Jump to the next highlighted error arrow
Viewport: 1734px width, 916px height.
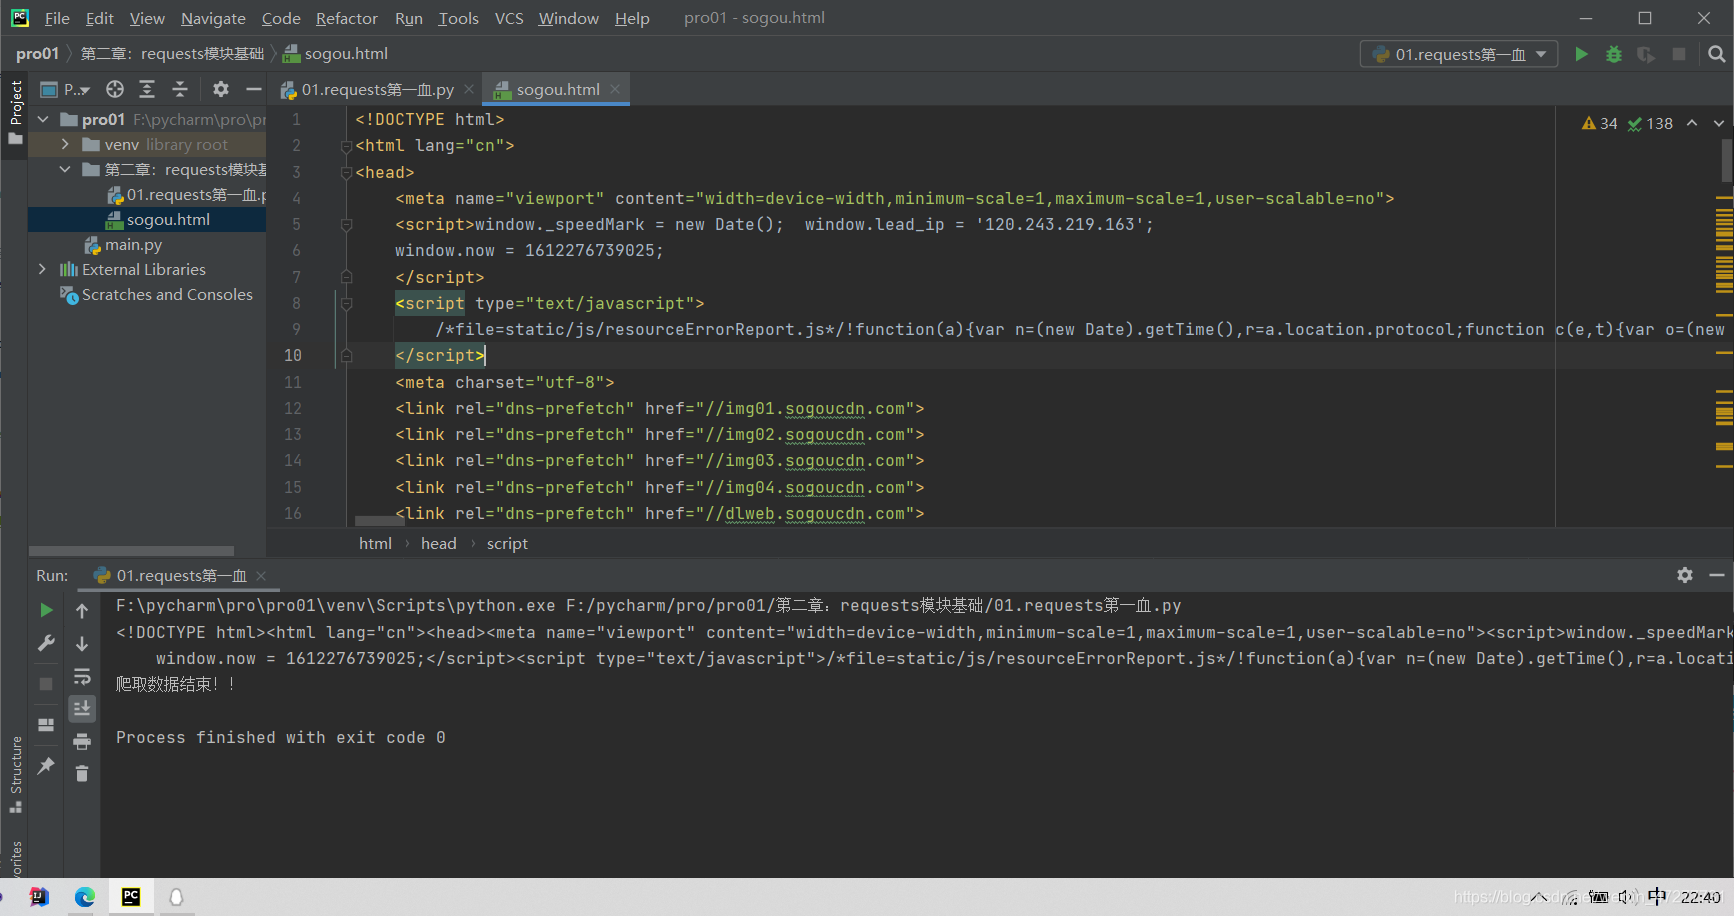pyautogui.click(x=1719, y=123)
